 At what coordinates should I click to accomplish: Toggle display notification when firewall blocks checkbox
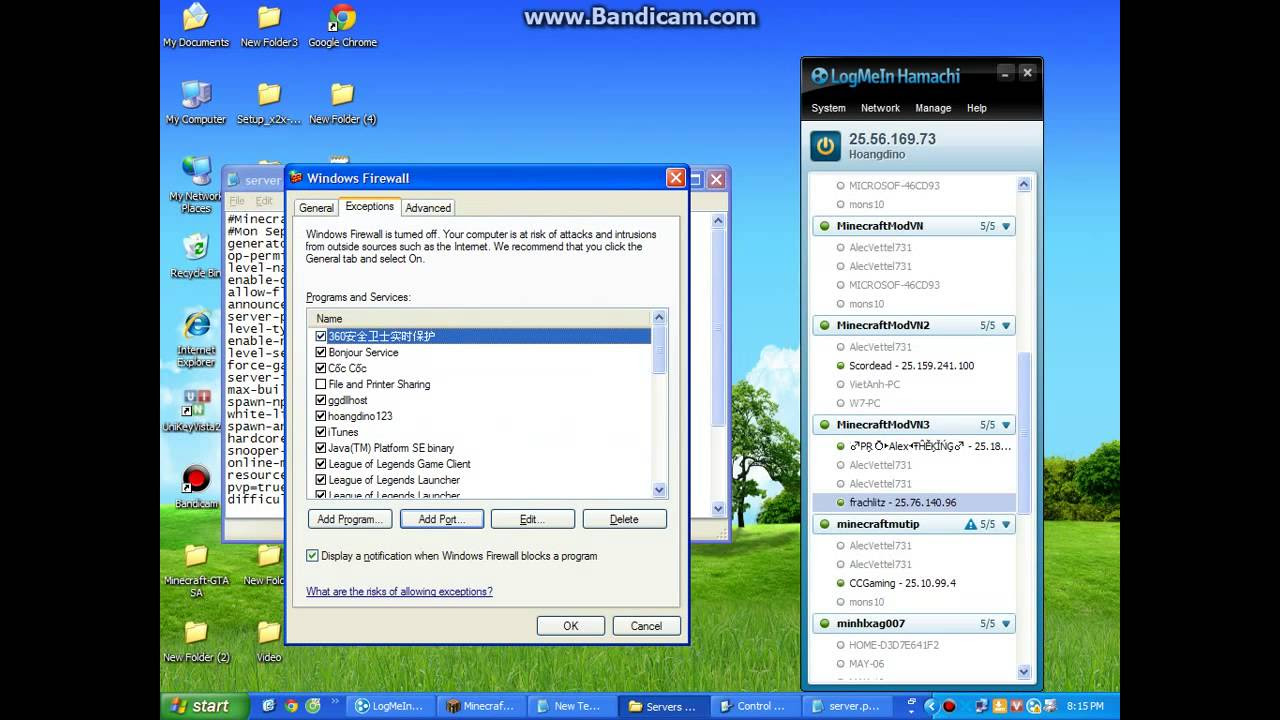click(312, 555)
